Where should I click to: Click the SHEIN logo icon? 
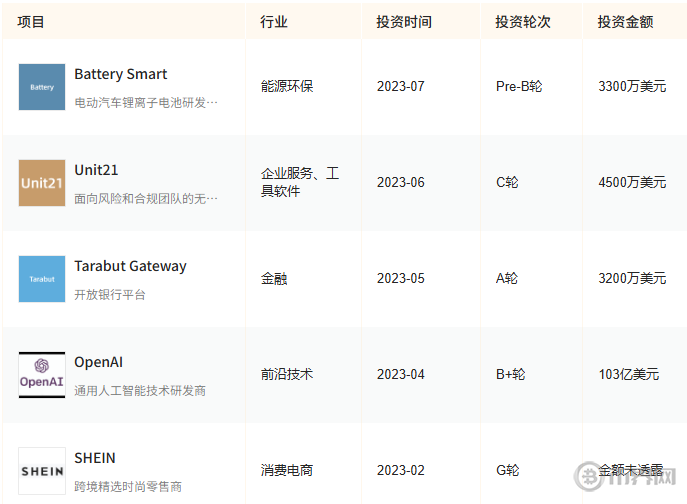(42, 470)
